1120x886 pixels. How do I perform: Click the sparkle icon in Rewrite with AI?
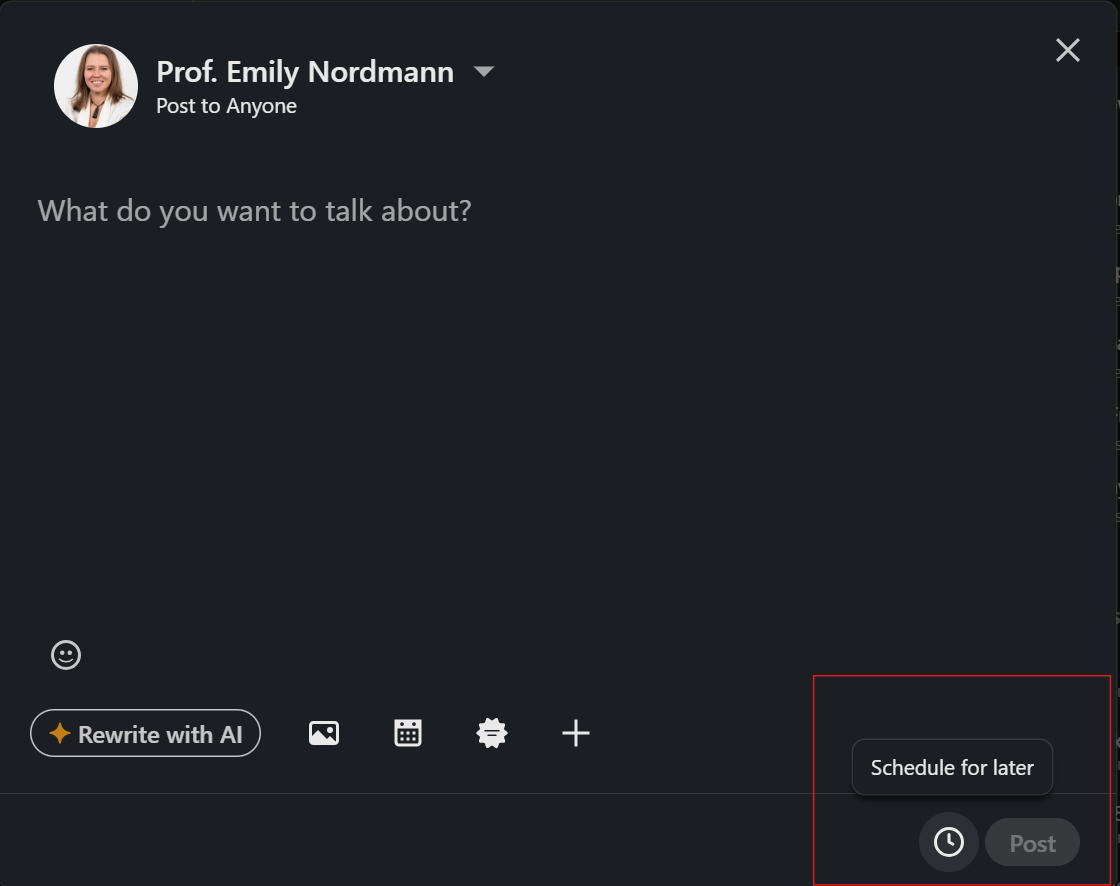tap(60, 734)
